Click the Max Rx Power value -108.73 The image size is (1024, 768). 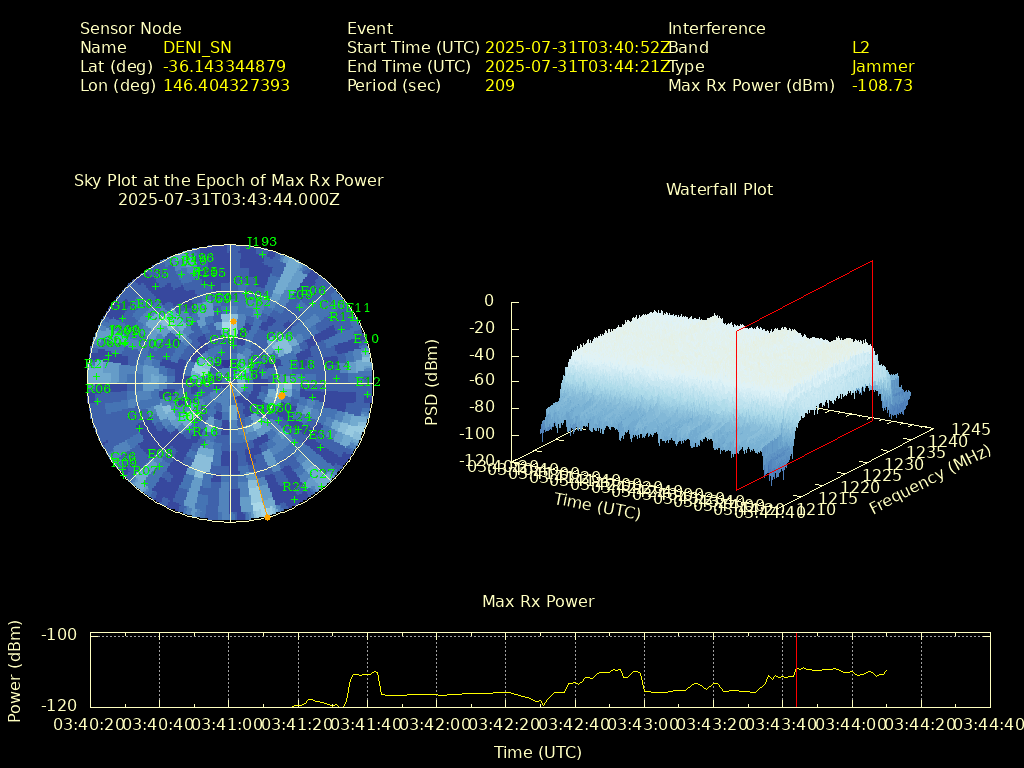coord(882,85)
